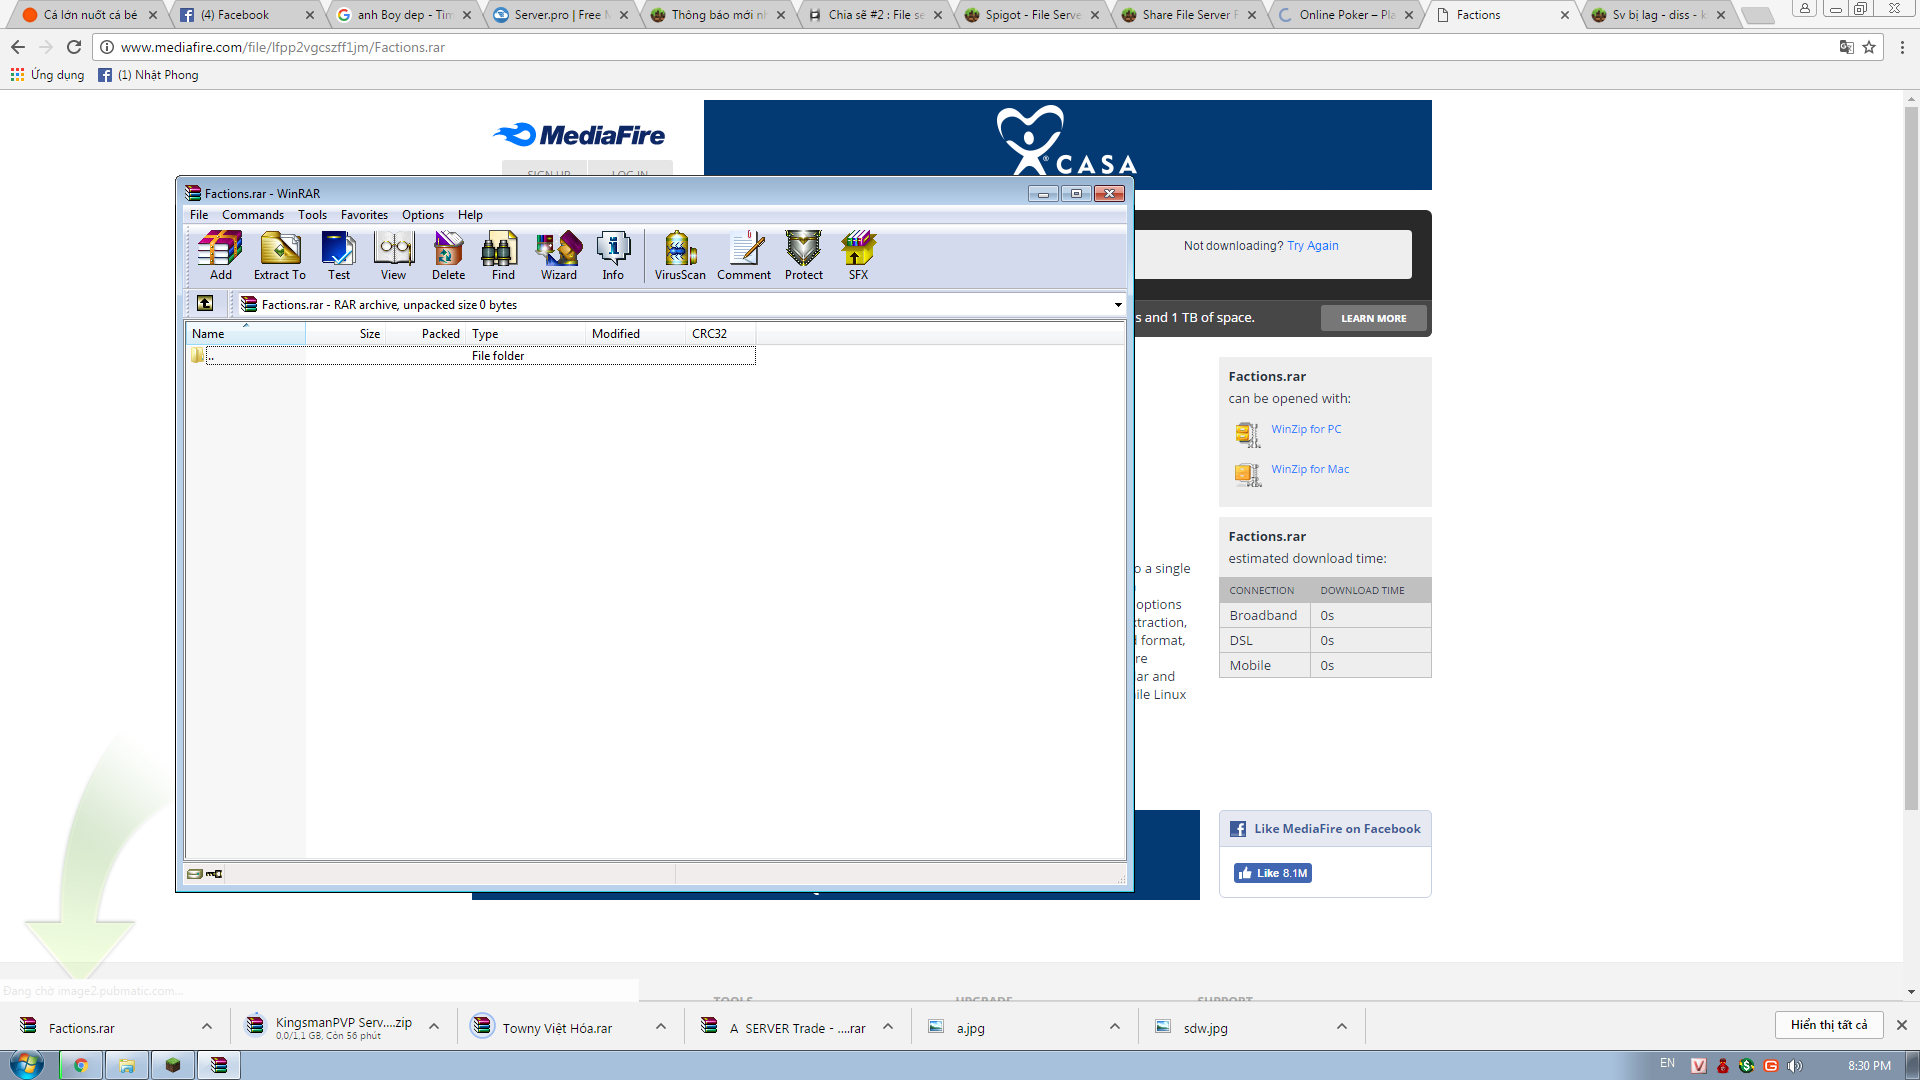Click the Find binoculars icon
The height and width of the screenshot is (1080, 1920).
pyautogui.click(x=503, y=255)
